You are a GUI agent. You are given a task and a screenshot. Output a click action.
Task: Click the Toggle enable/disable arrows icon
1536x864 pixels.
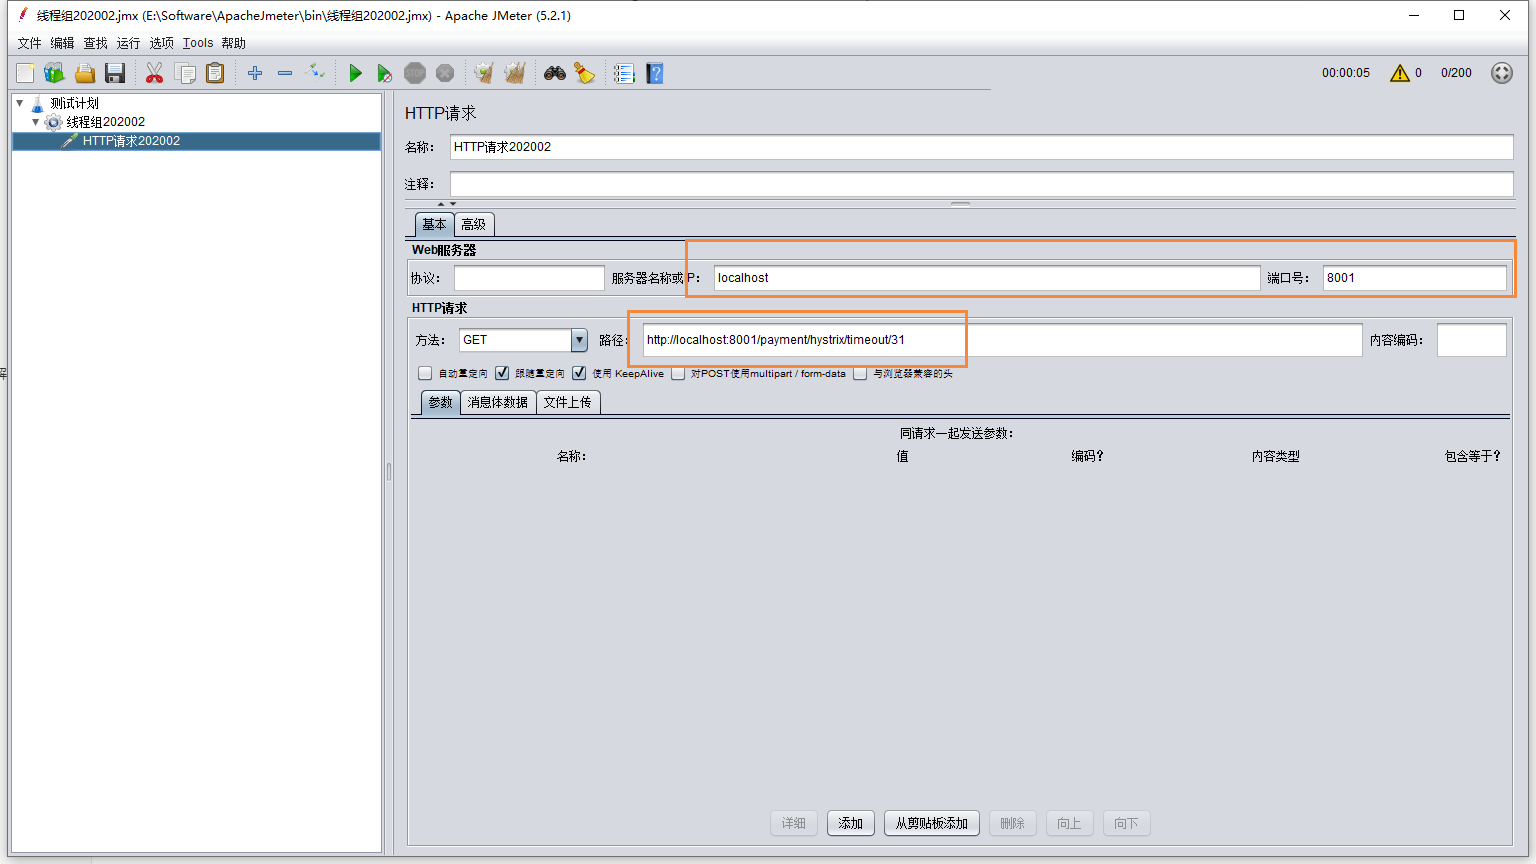[x=315, y=71]
